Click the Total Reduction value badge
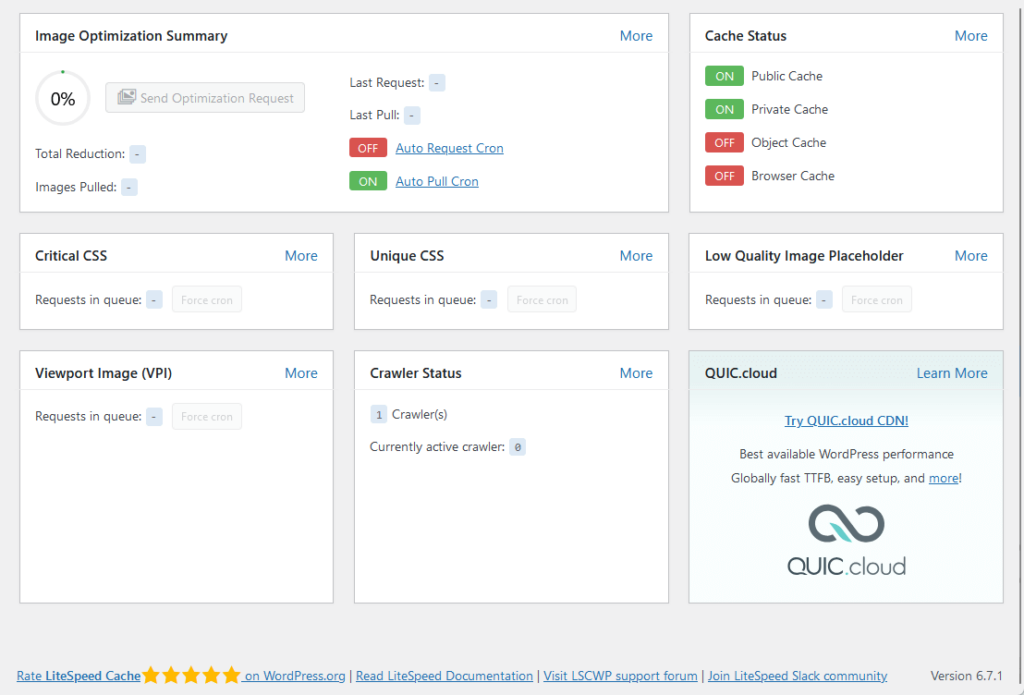 click(137, 154)
